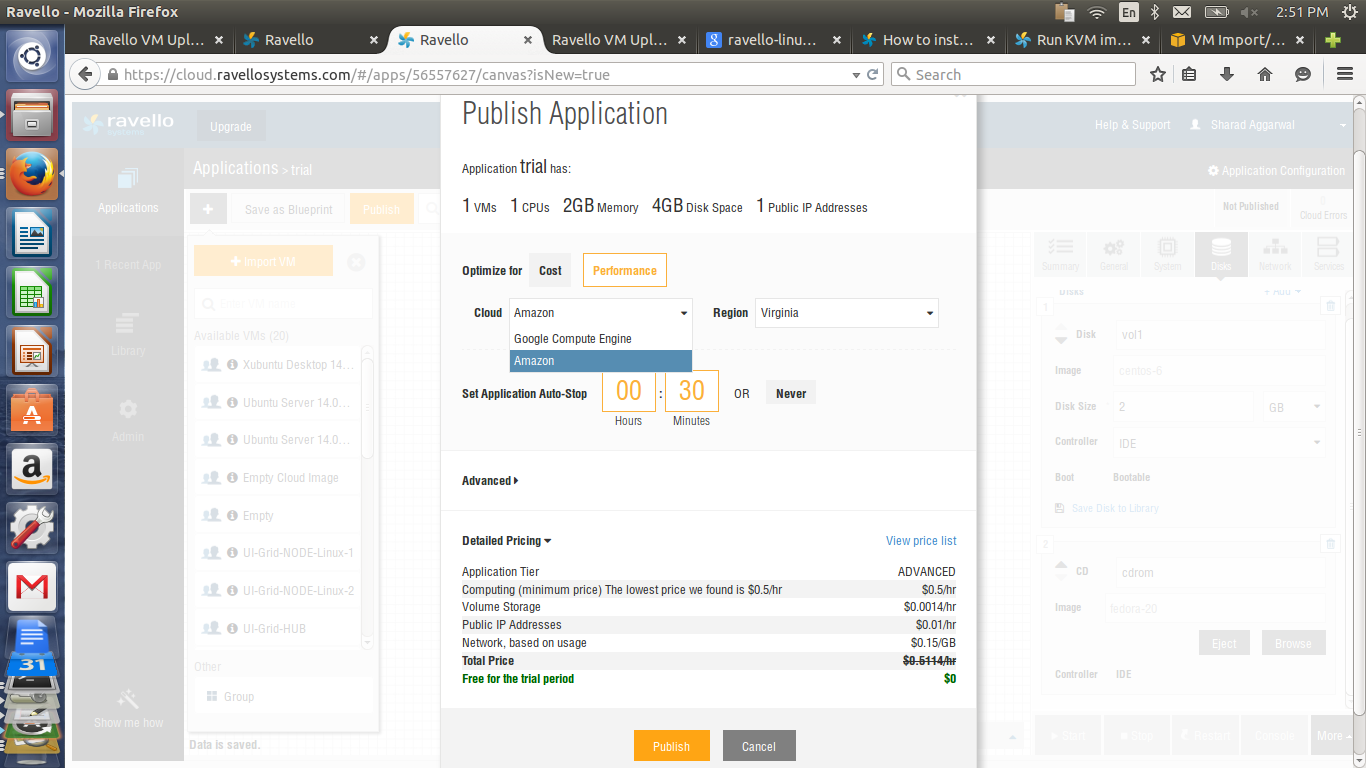Click the auto-stop Hours field
The height and width of the screenshot is (768, 1366).
(x=628, y=391)
